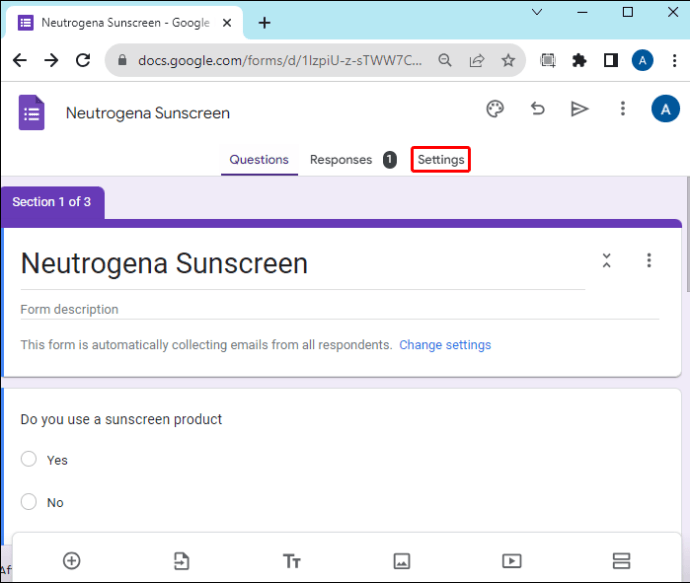
Task: Open the Extensions puzzle-piece menu
Action: pos(579,60)
